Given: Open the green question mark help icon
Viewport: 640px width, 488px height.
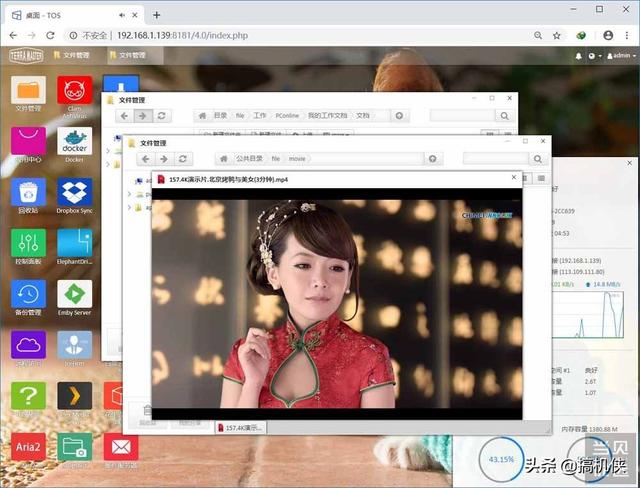Looking at the screenshot, I should tap(28, 396).
